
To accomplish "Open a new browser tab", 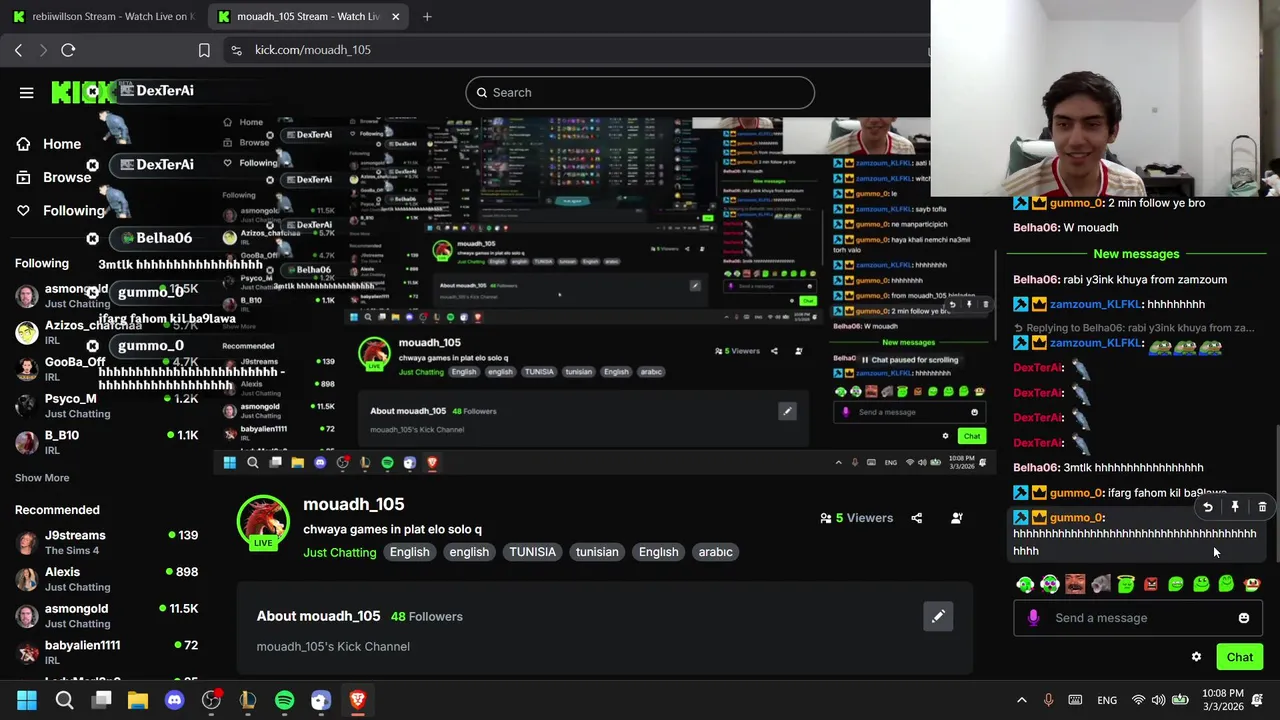I will [427, 16].
